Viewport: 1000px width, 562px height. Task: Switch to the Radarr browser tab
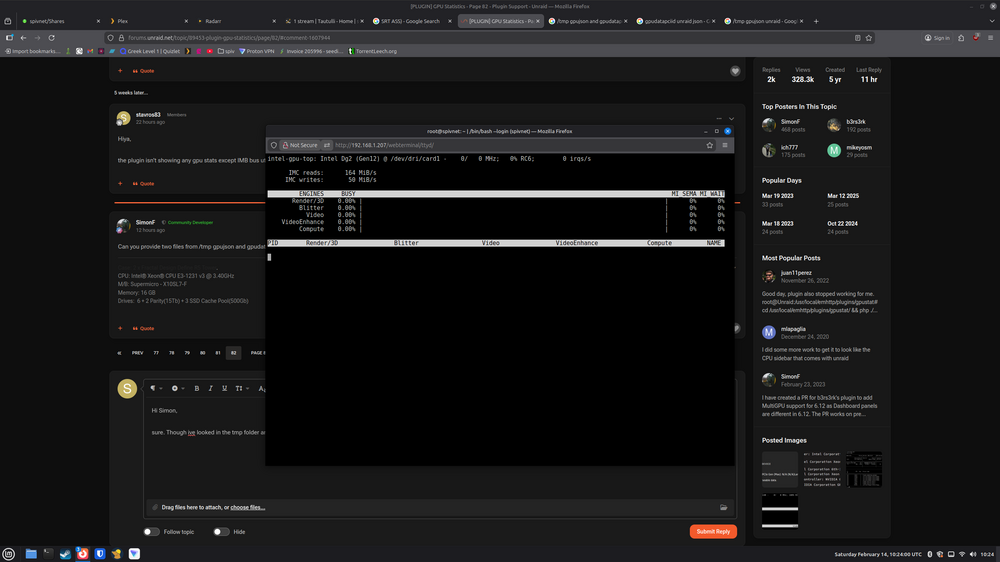[237, 21]
